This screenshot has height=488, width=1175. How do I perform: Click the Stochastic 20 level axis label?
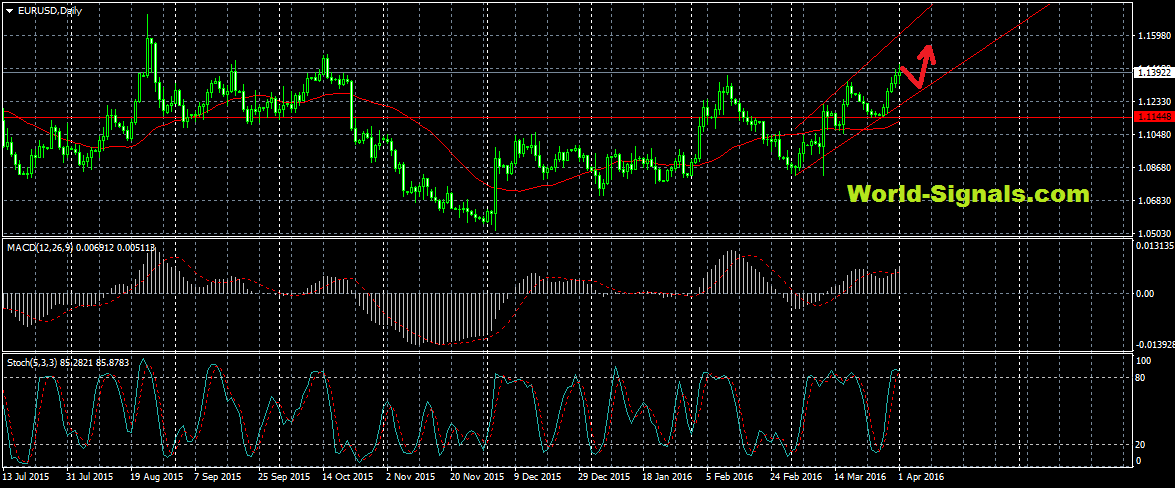tap(1144, 444)
